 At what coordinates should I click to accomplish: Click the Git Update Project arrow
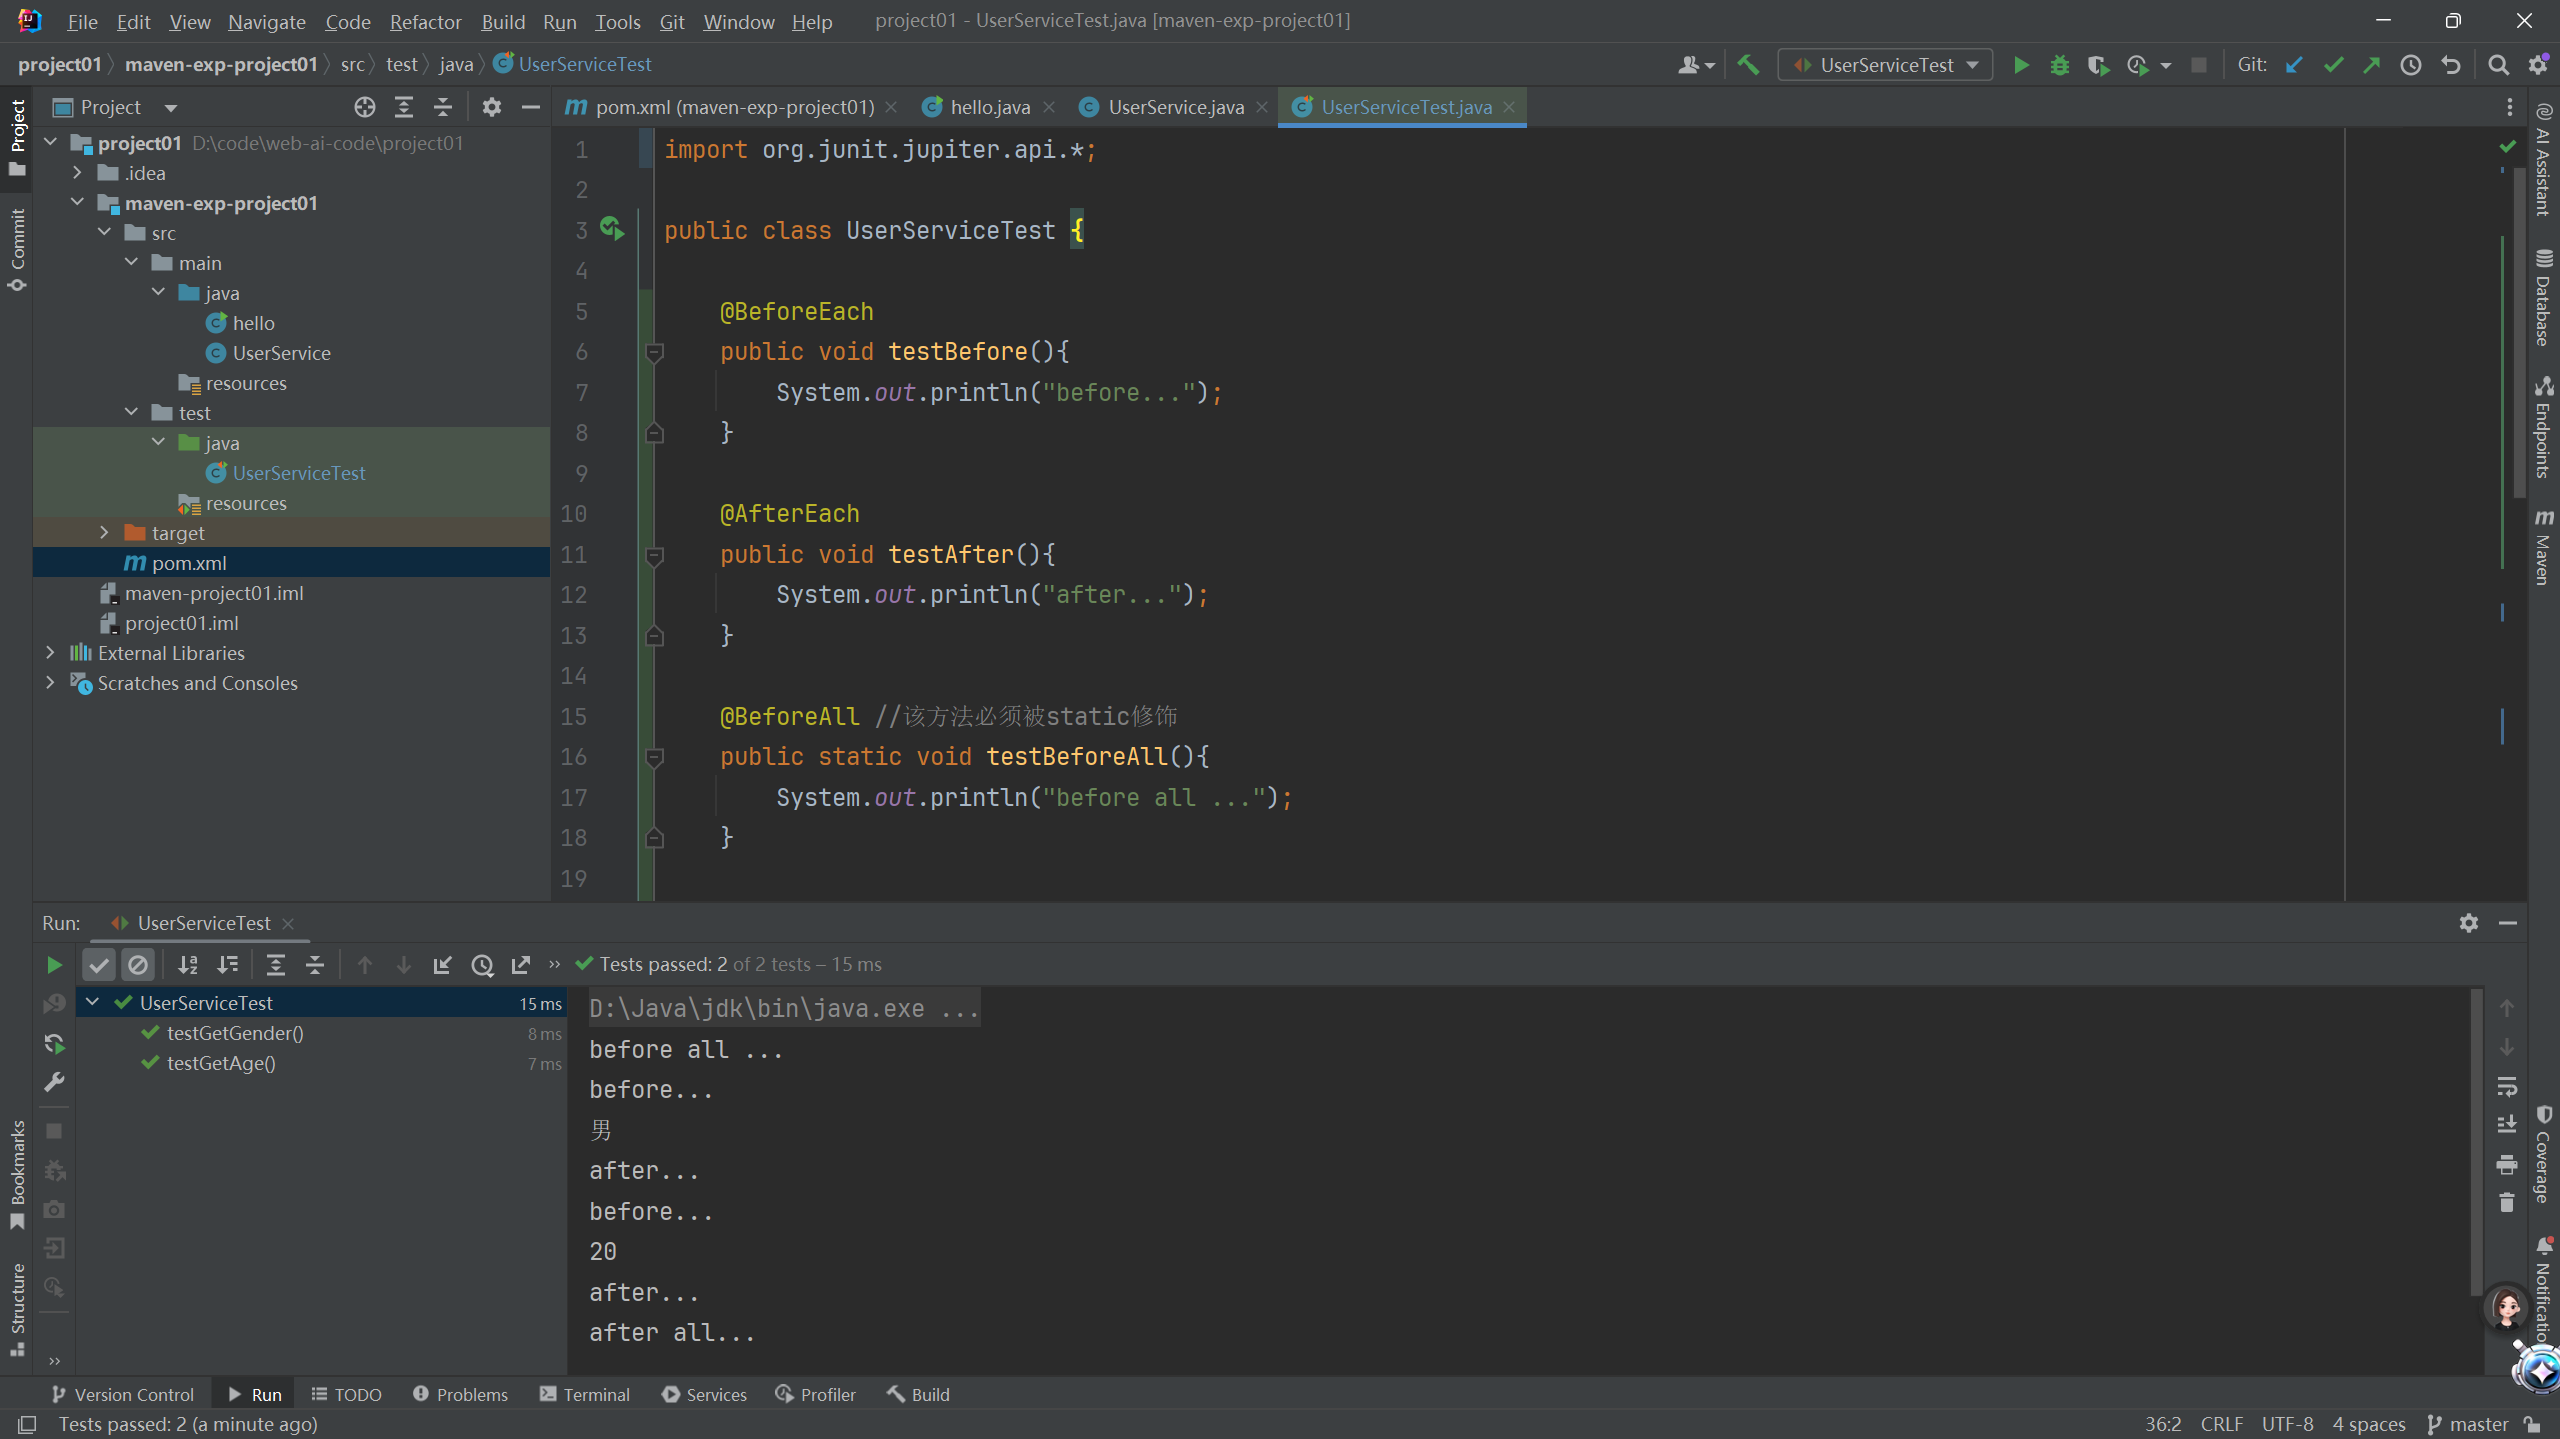coord(2294,65)
